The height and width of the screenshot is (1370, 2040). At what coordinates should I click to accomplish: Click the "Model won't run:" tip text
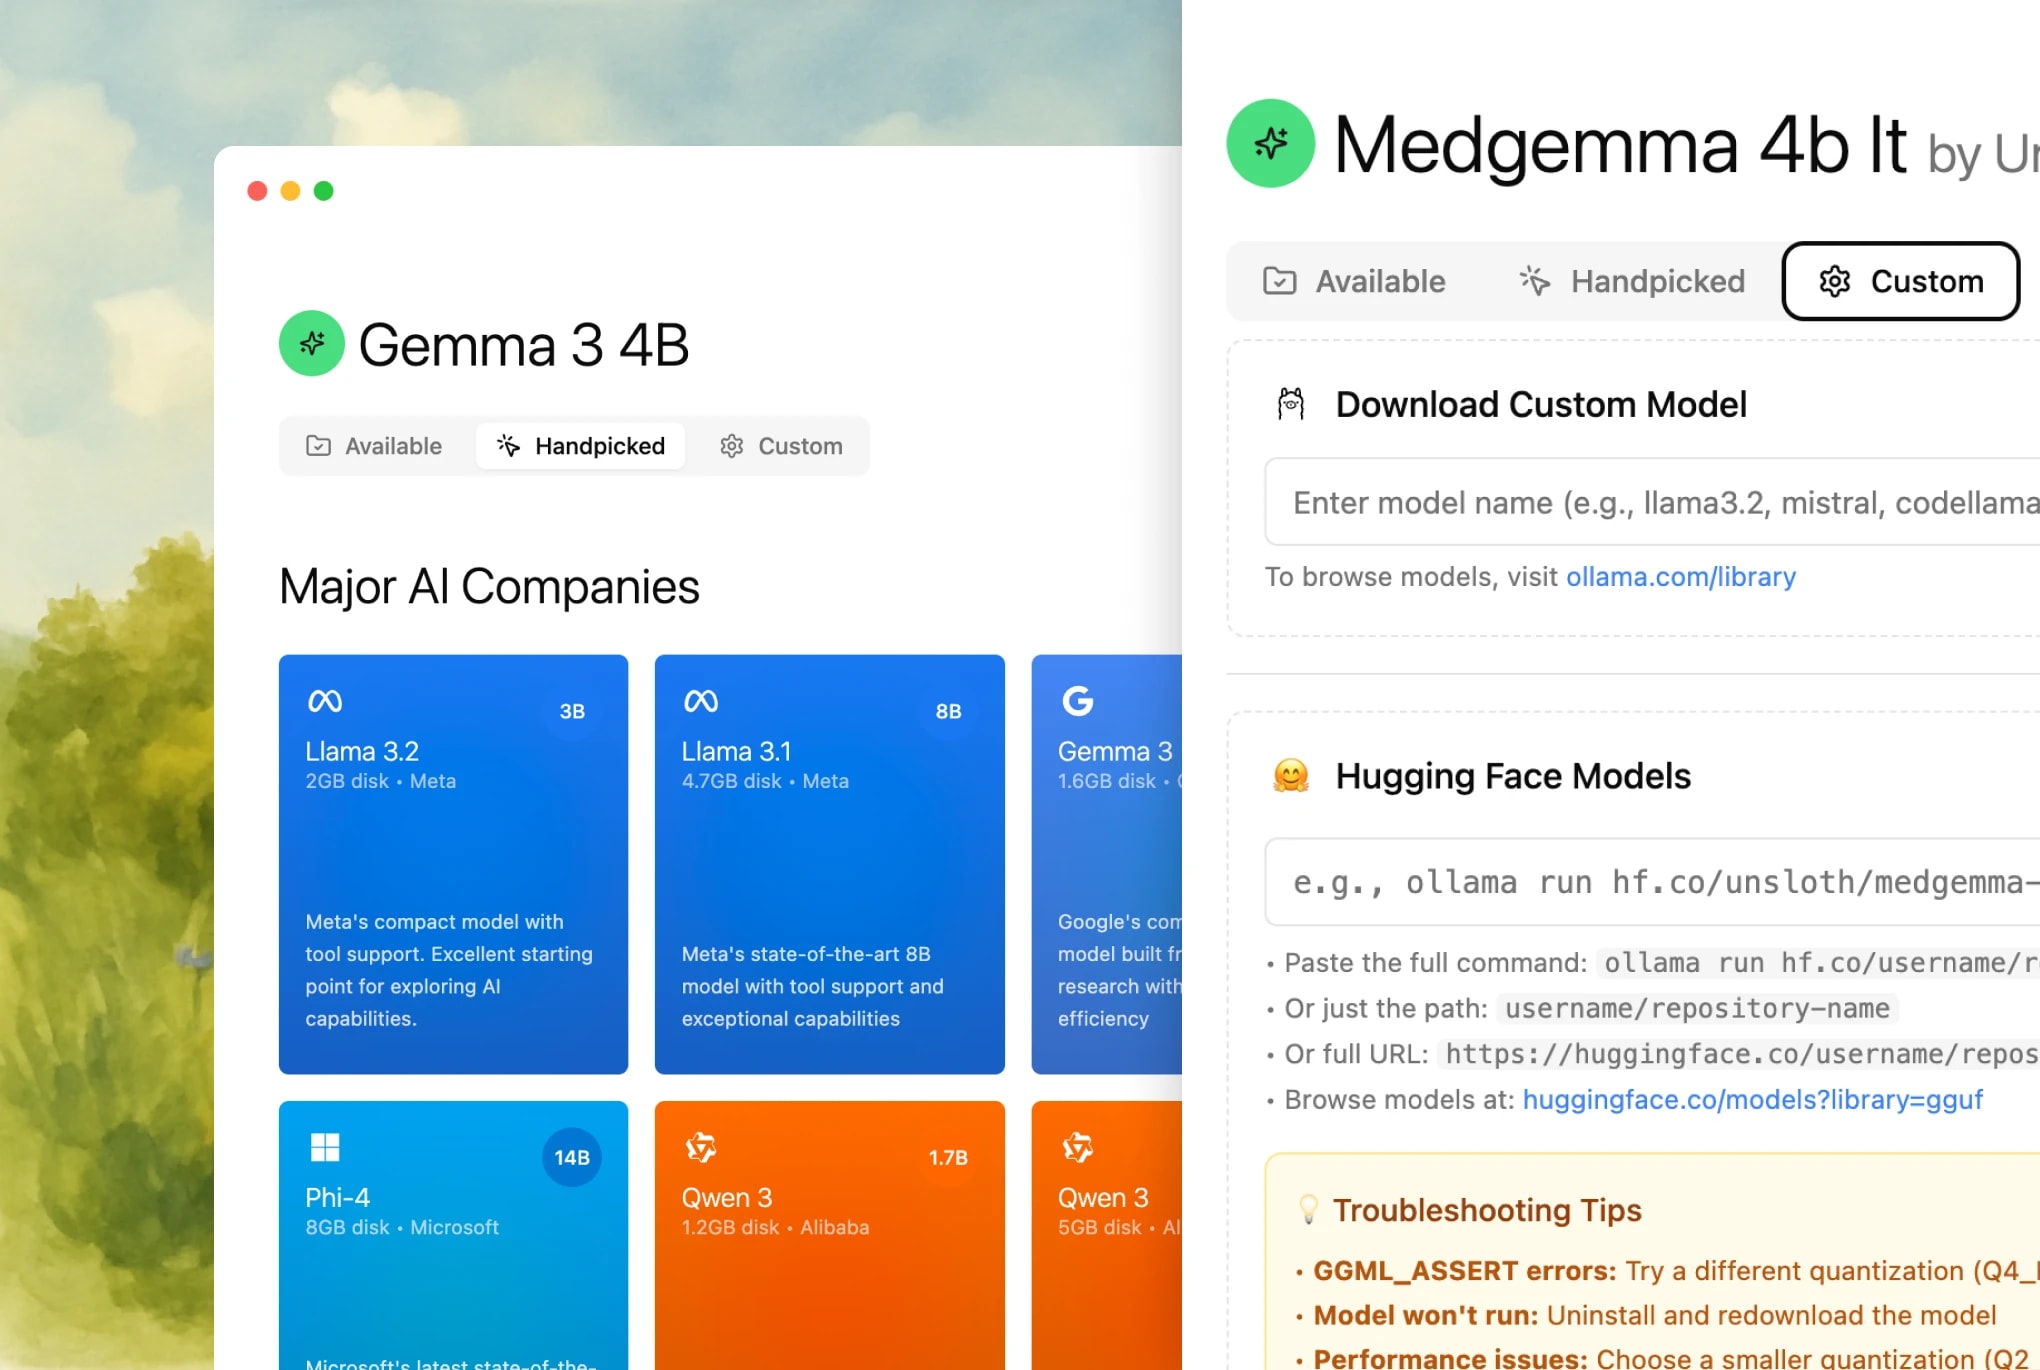pos(1425,1315)
